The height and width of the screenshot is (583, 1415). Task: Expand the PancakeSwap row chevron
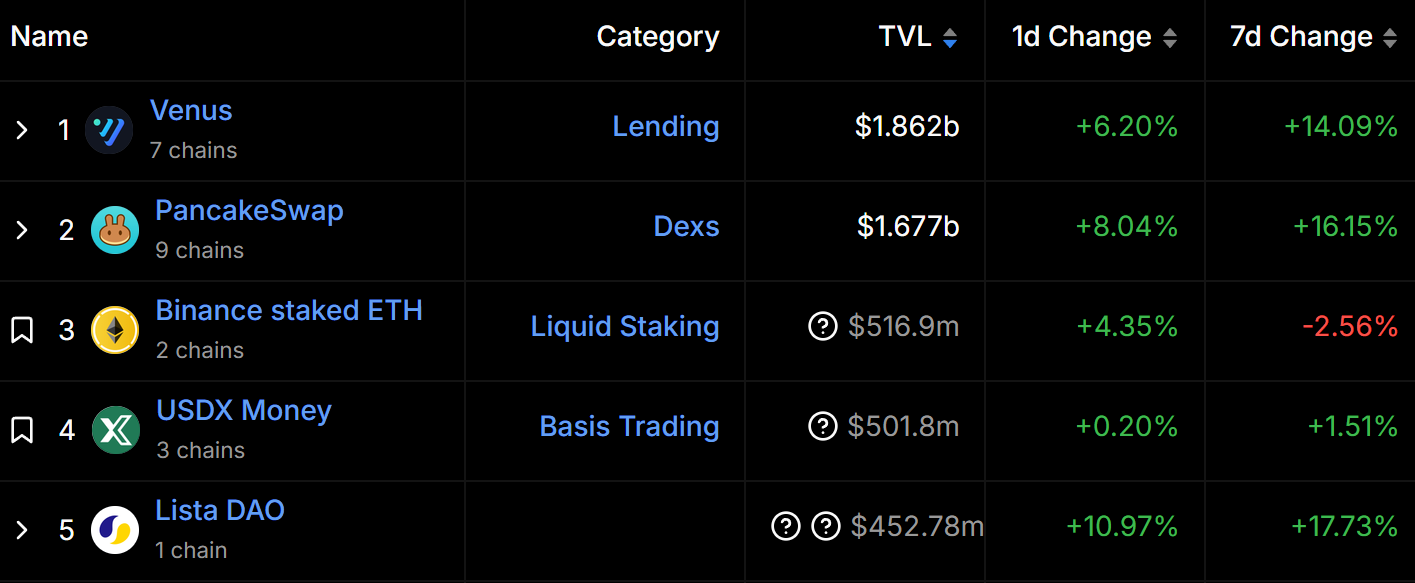click(22, 229)
